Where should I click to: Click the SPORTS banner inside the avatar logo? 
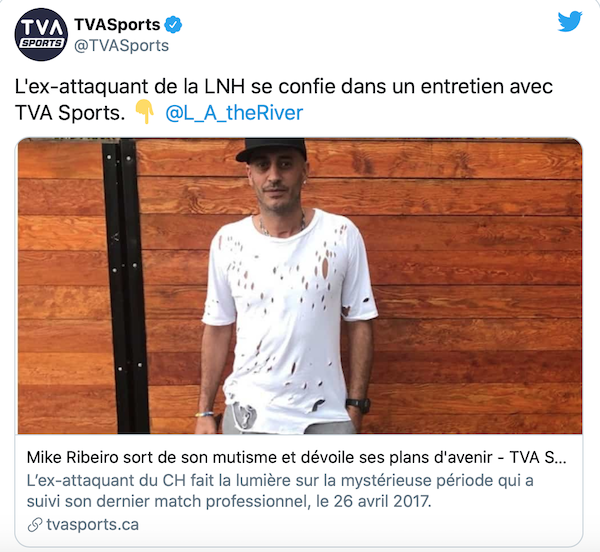pyautogui.click(x=41, y=43)
